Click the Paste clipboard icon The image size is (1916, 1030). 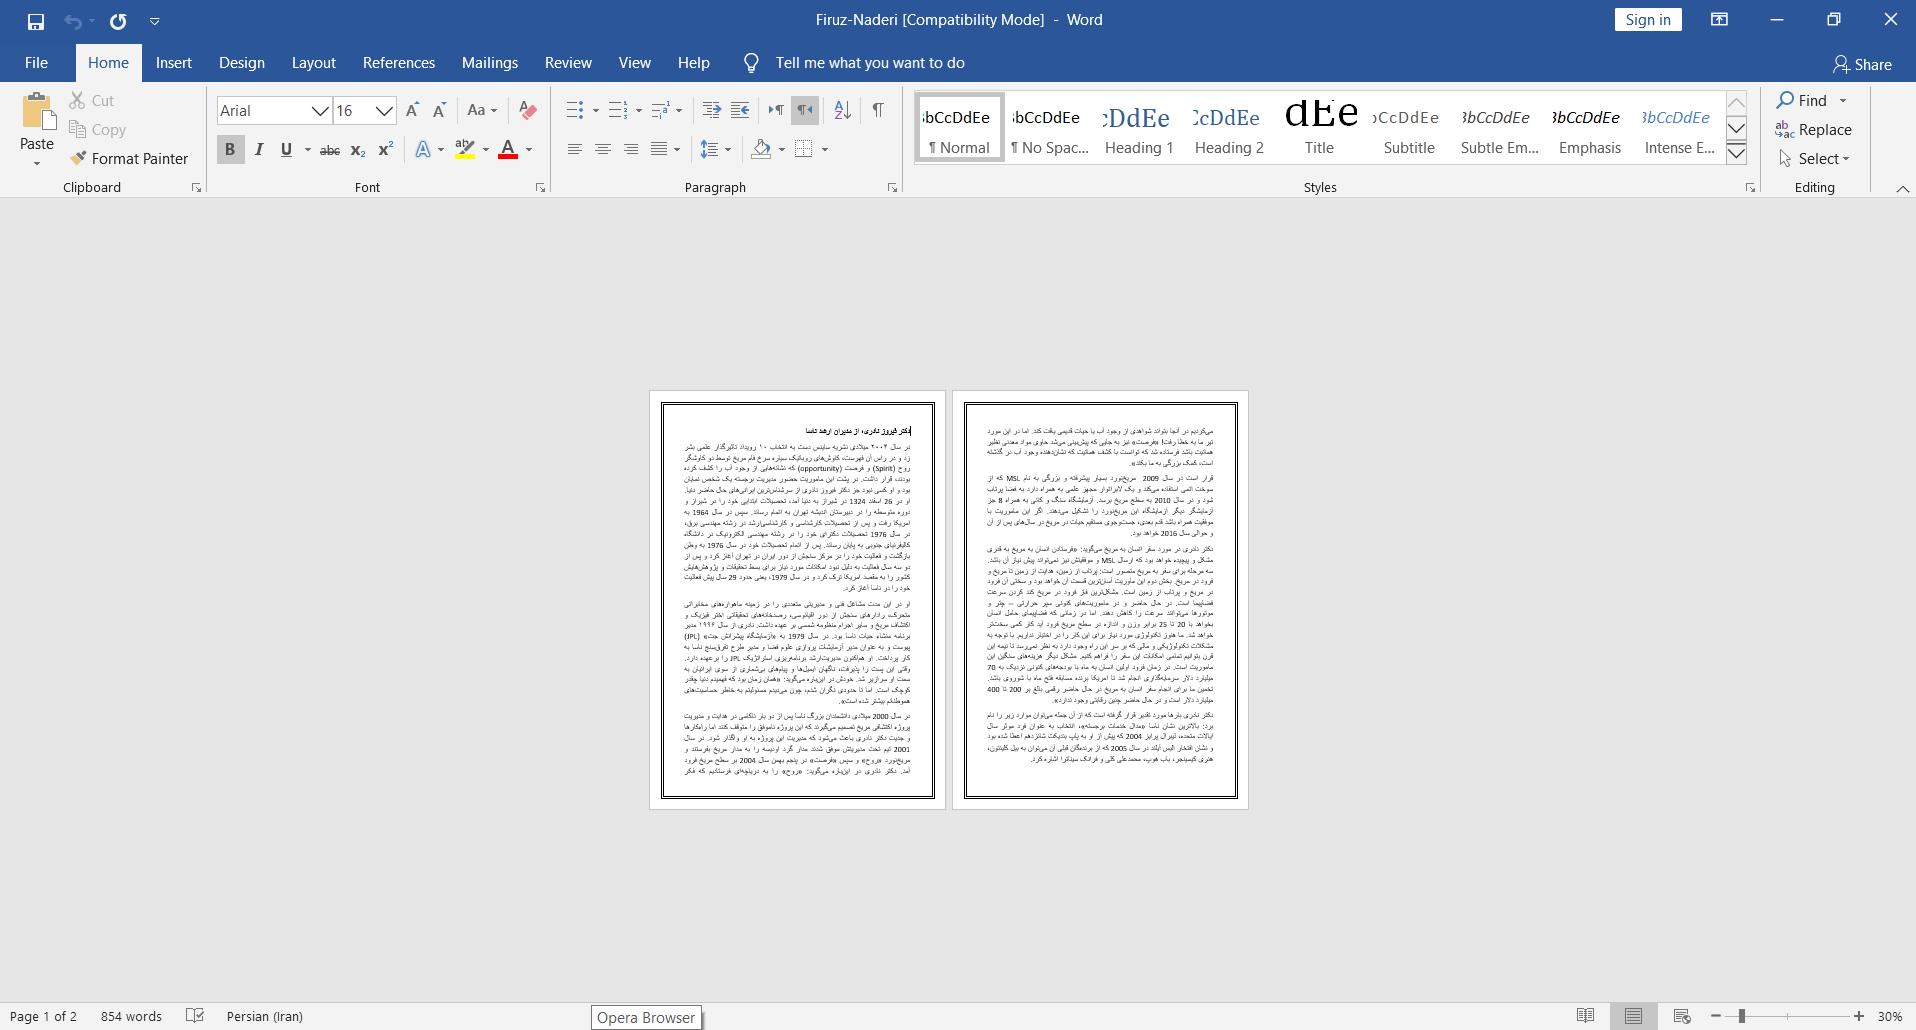point(38,111)
